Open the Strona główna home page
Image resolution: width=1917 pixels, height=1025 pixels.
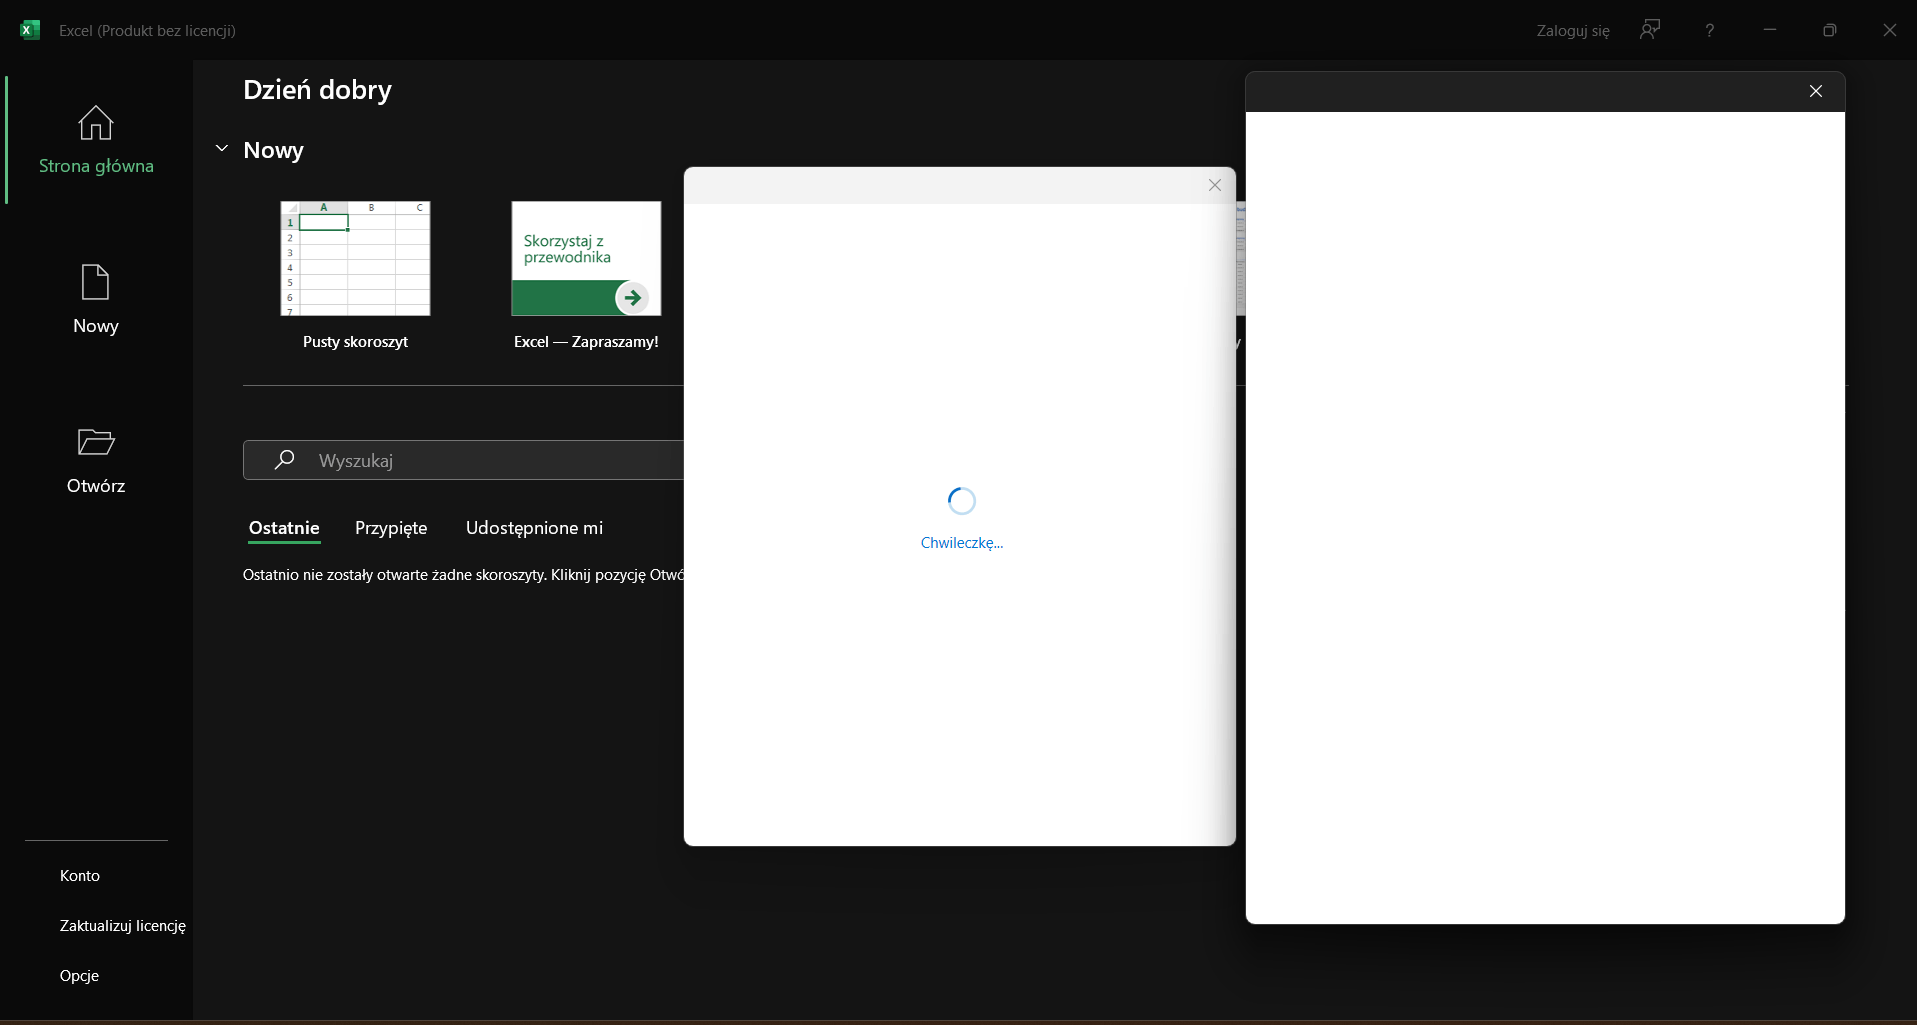tap(96, 140)
